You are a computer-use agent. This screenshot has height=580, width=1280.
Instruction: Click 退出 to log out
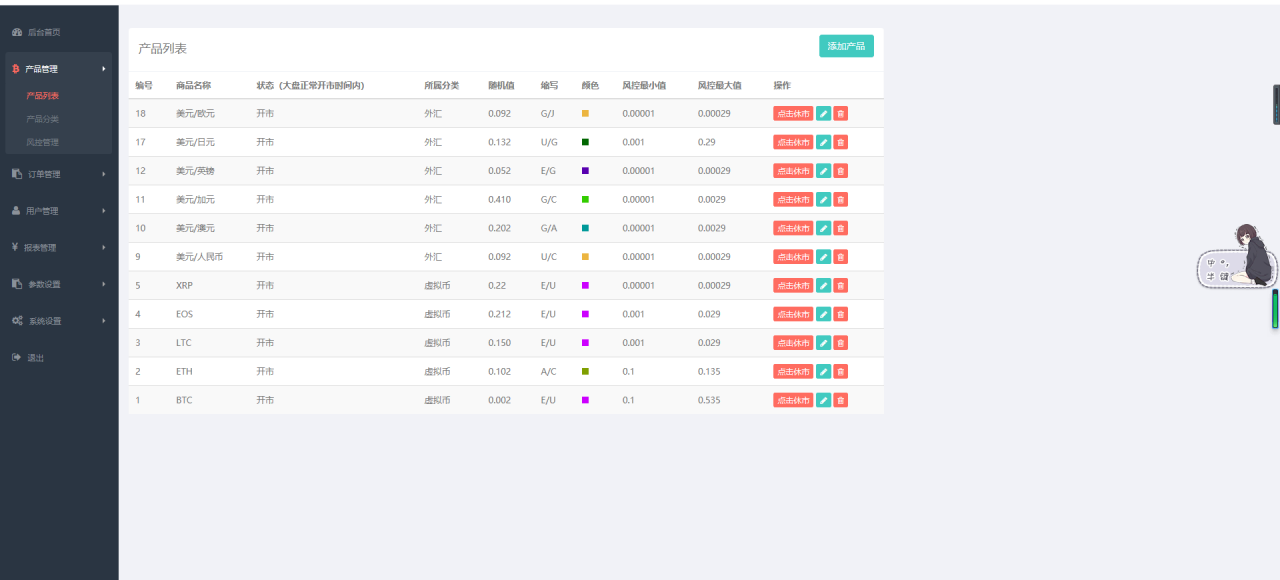pos(36,358)
